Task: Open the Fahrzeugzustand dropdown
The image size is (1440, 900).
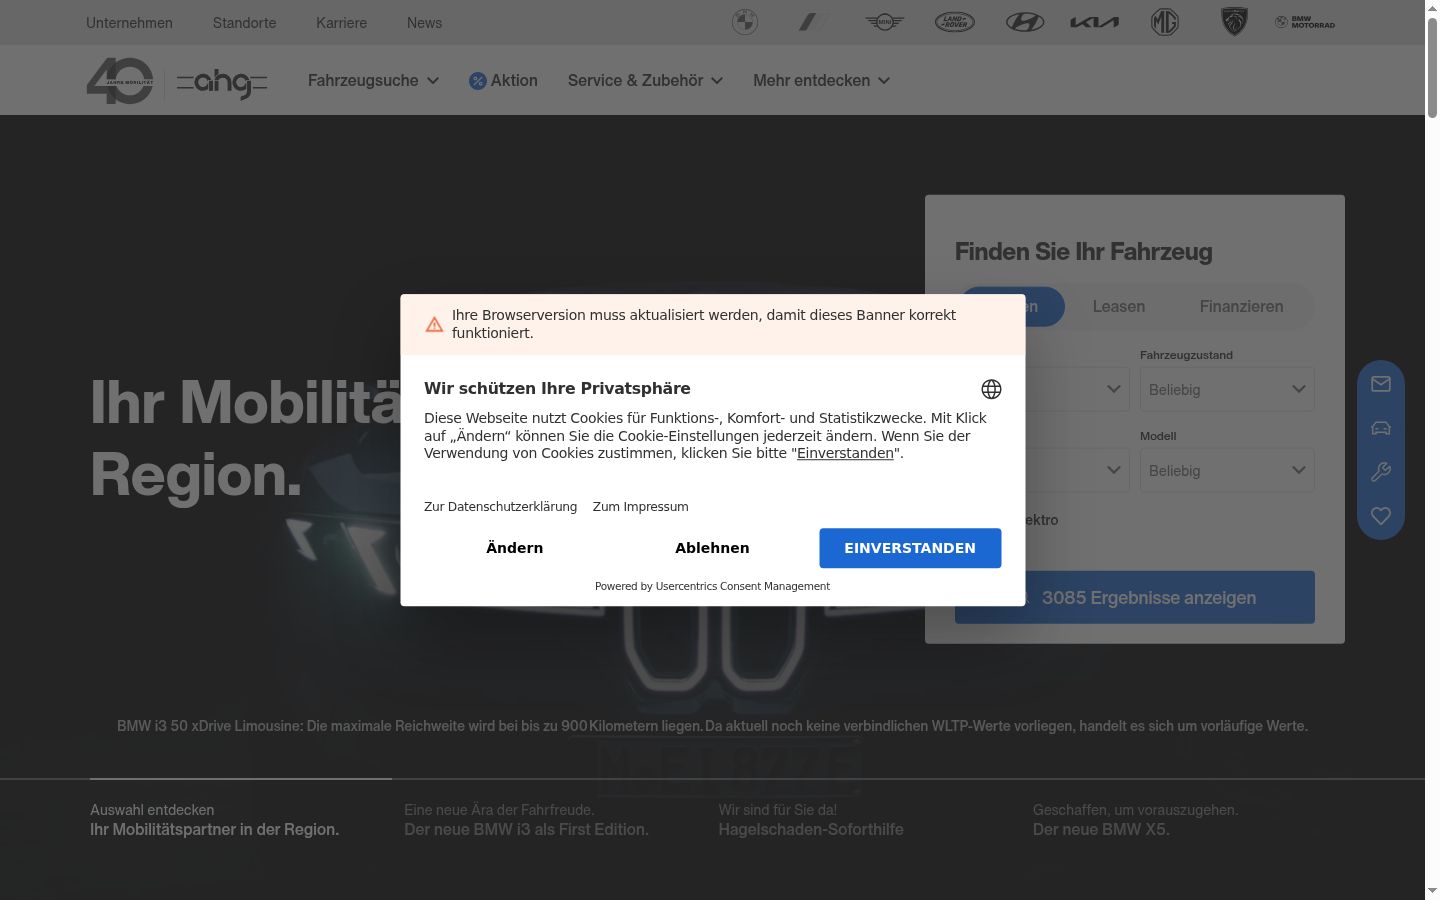Action: coord(1227,389)
